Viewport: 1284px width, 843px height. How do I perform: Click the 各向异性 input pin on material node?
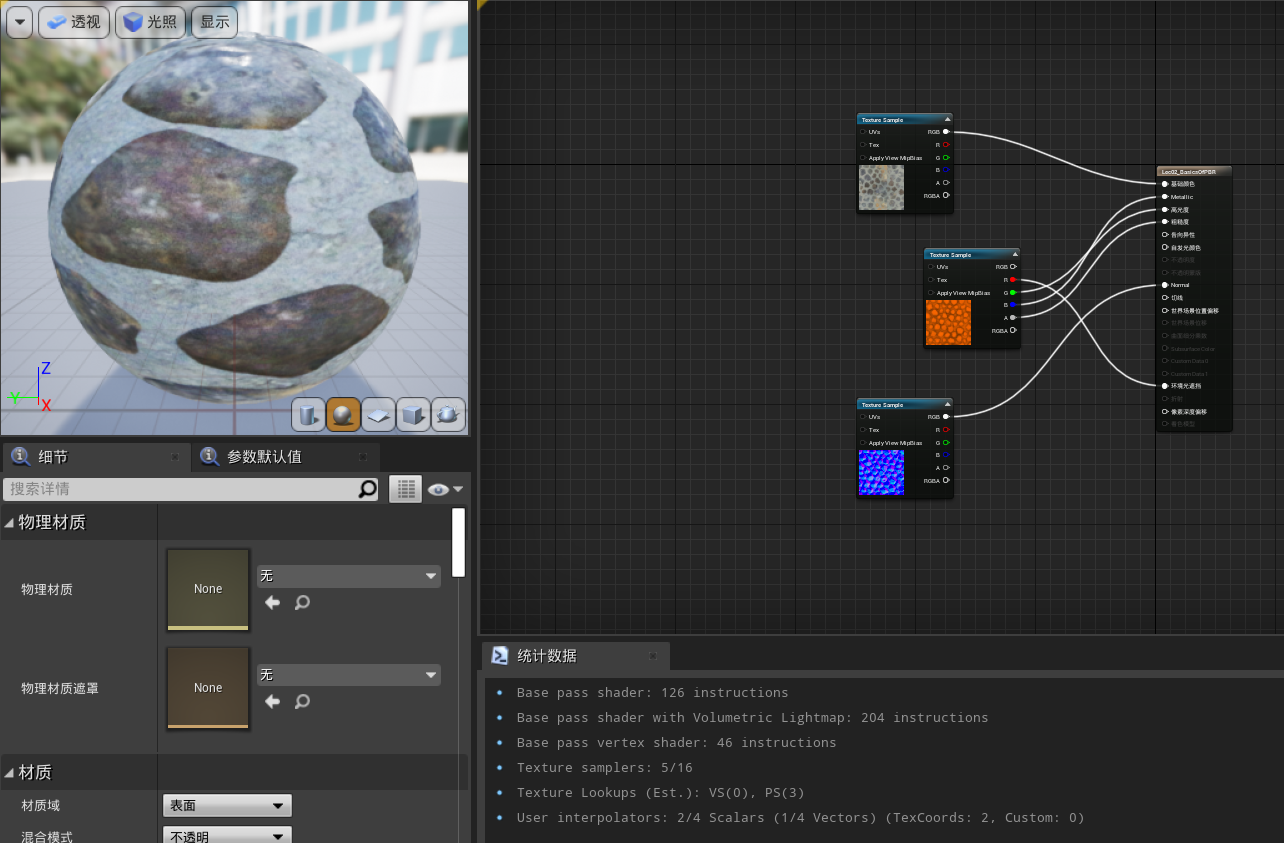point(1165,234)
